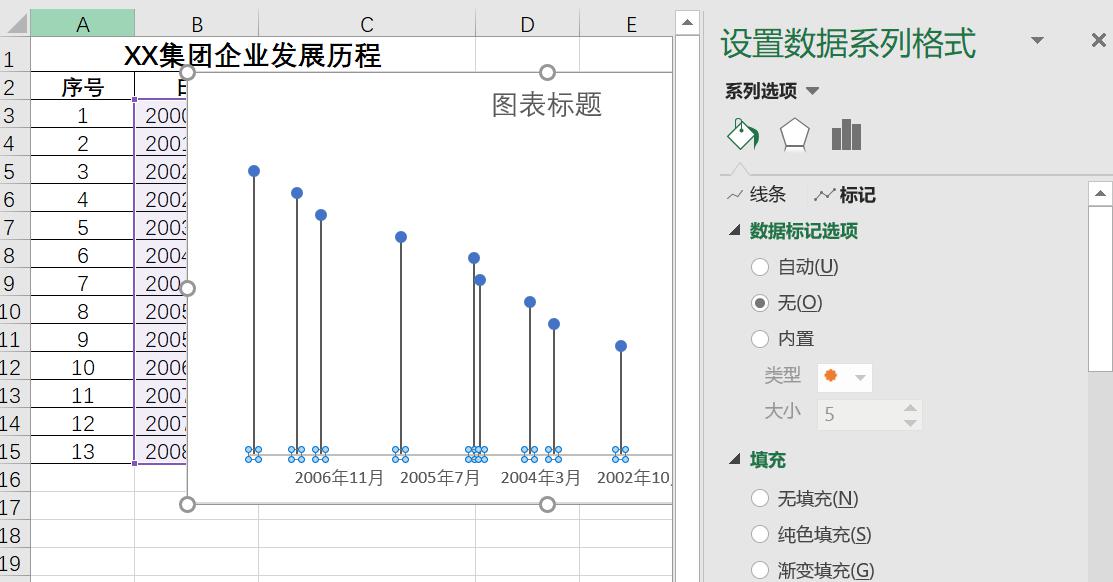Viewport: 1113px width, 582px height.
Task: Click the tallest data point marker
Action: coord(253,171)
